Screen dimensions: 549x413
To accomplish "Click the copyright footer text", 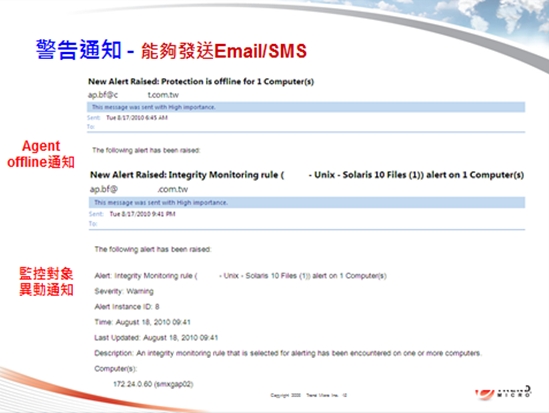I will pos(308,395).
